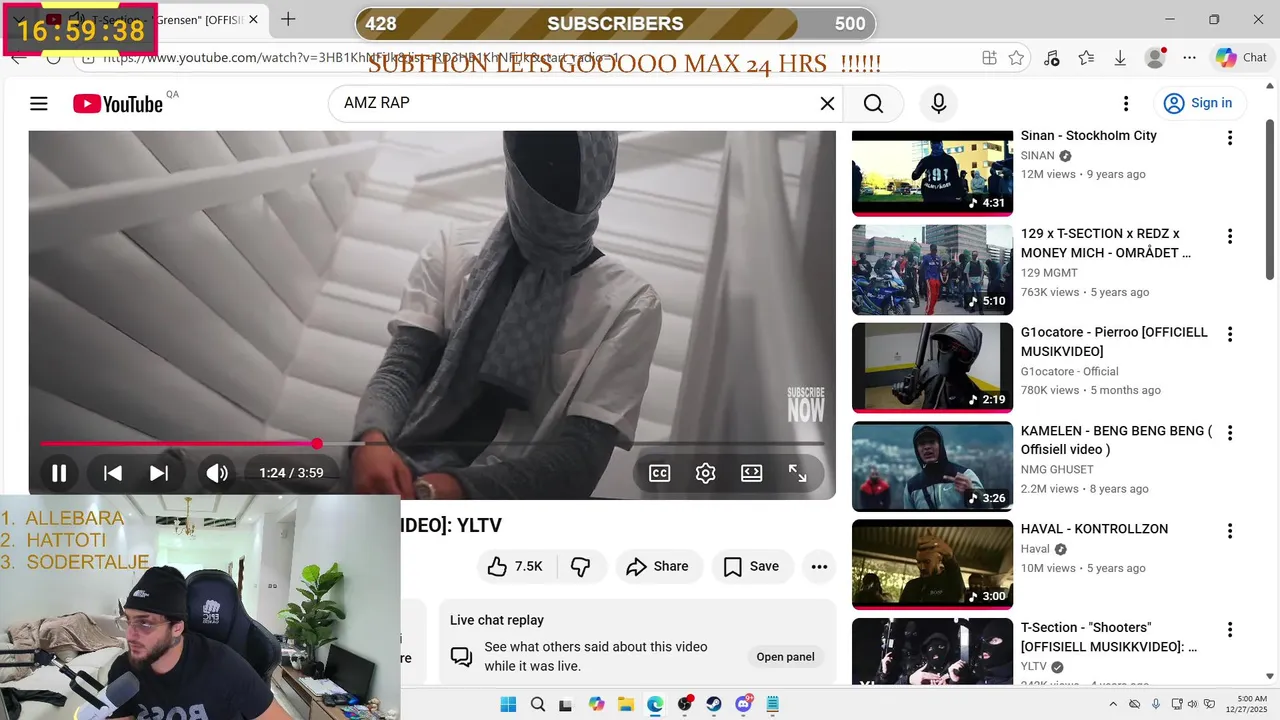Open a new browser tab
This screenshot has height=720, width=1280.
pyautogui.click(x=288, y=19)
